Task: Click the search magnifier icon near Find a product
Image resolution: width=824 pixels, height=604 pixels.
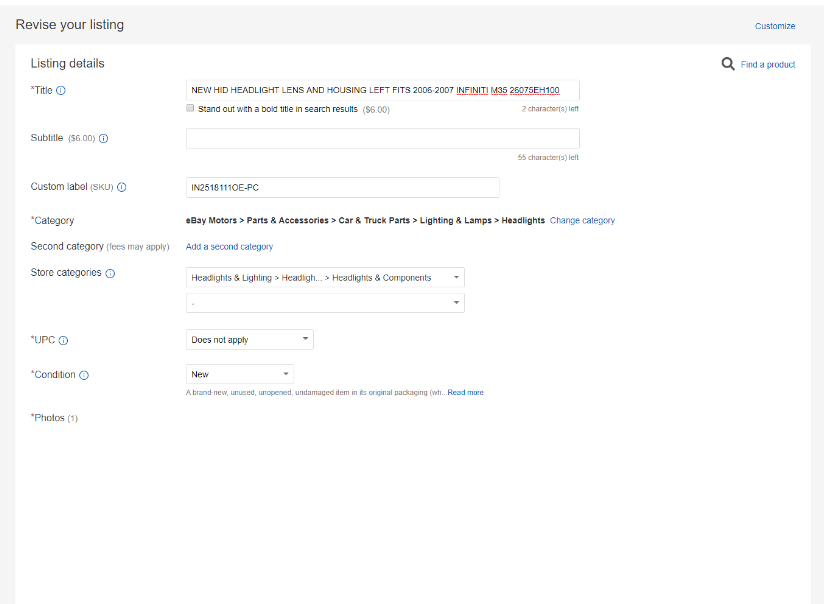Action: pyautogui.click(x=728, y=63)
